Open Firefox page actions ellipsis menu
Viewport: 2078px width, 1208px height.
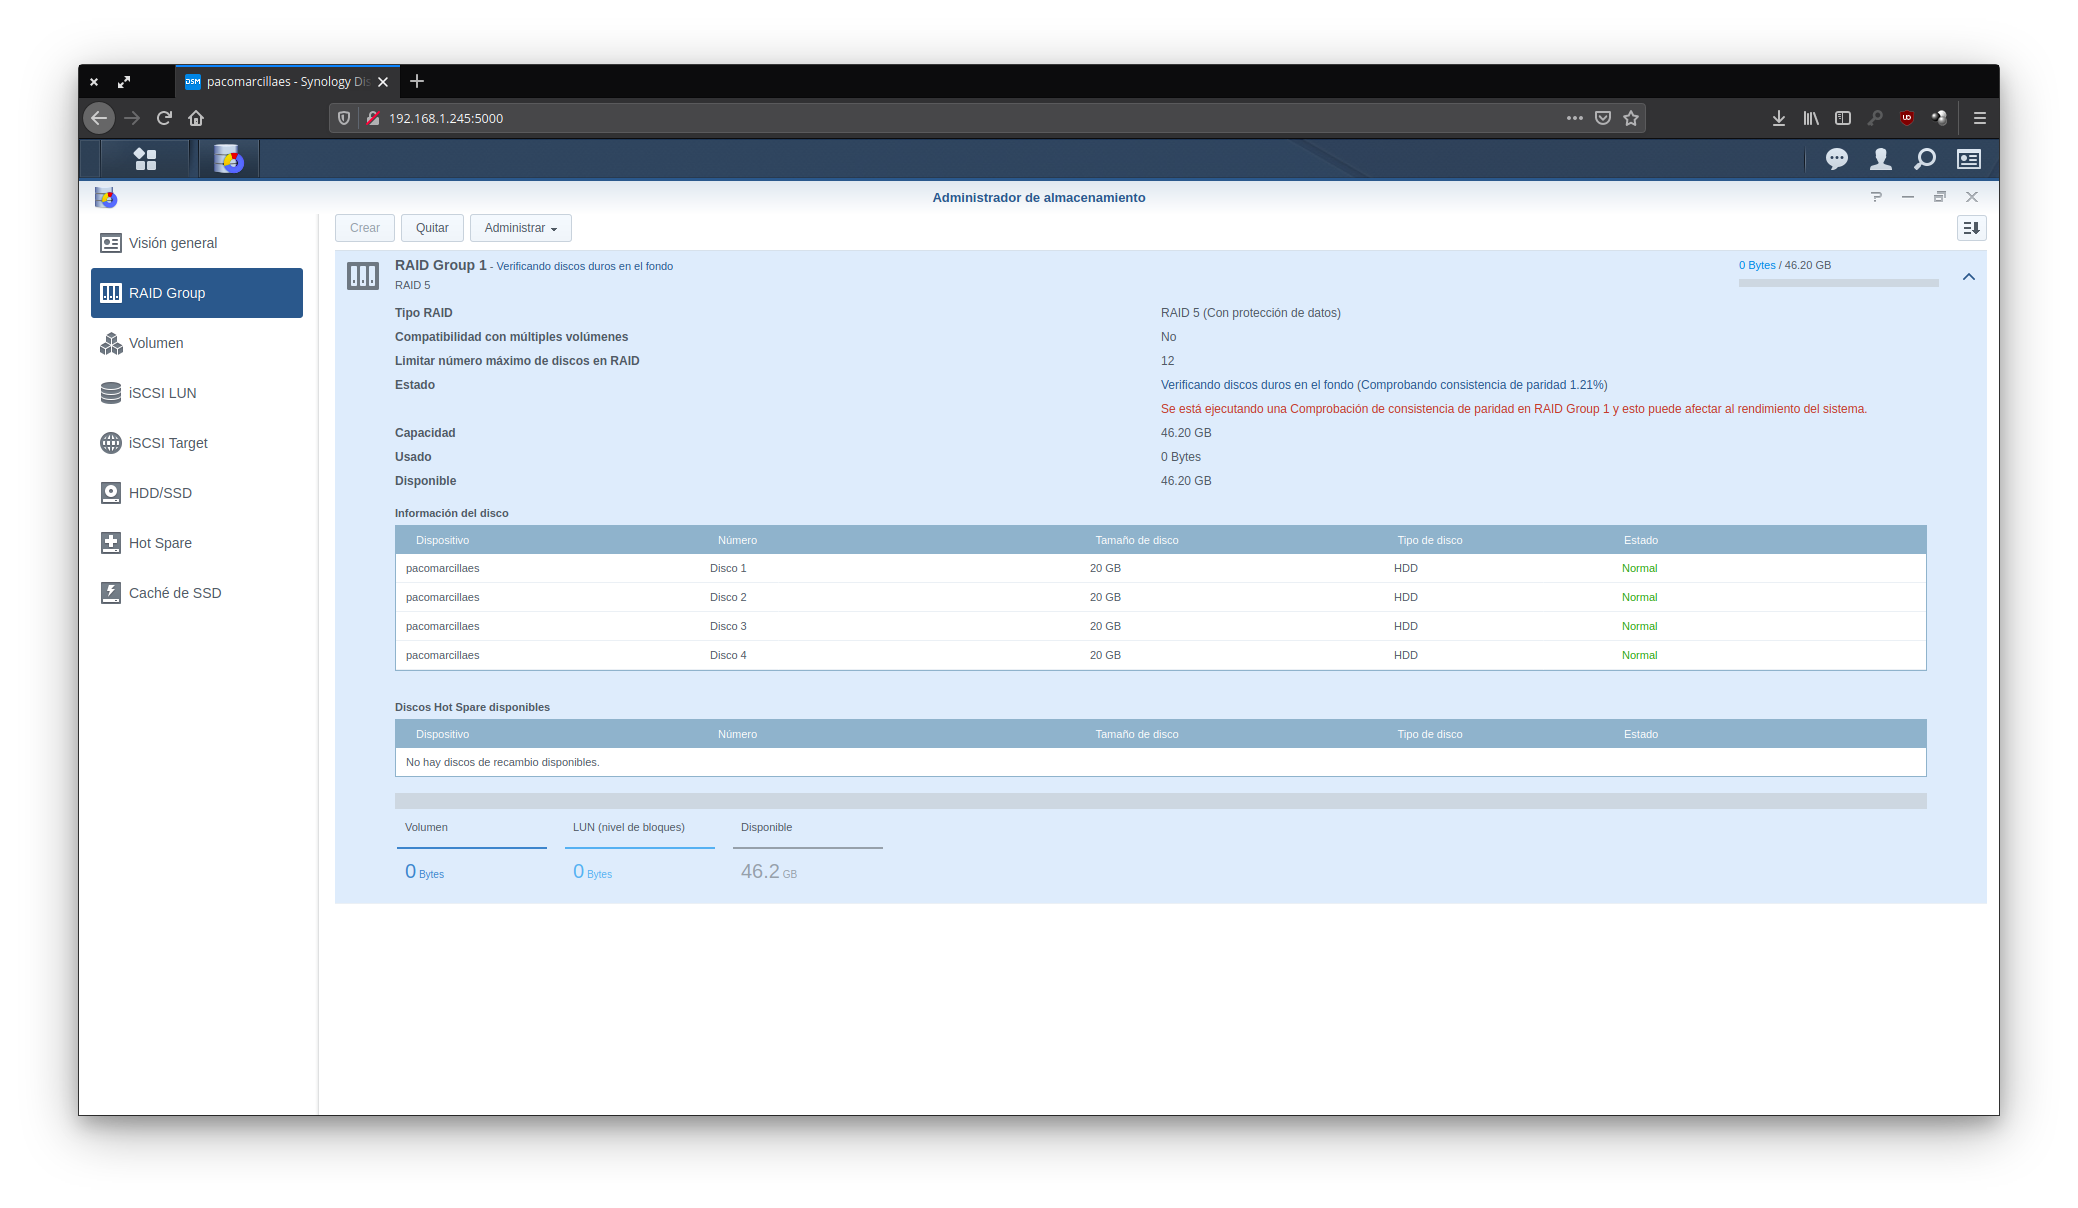point(1574,118)
